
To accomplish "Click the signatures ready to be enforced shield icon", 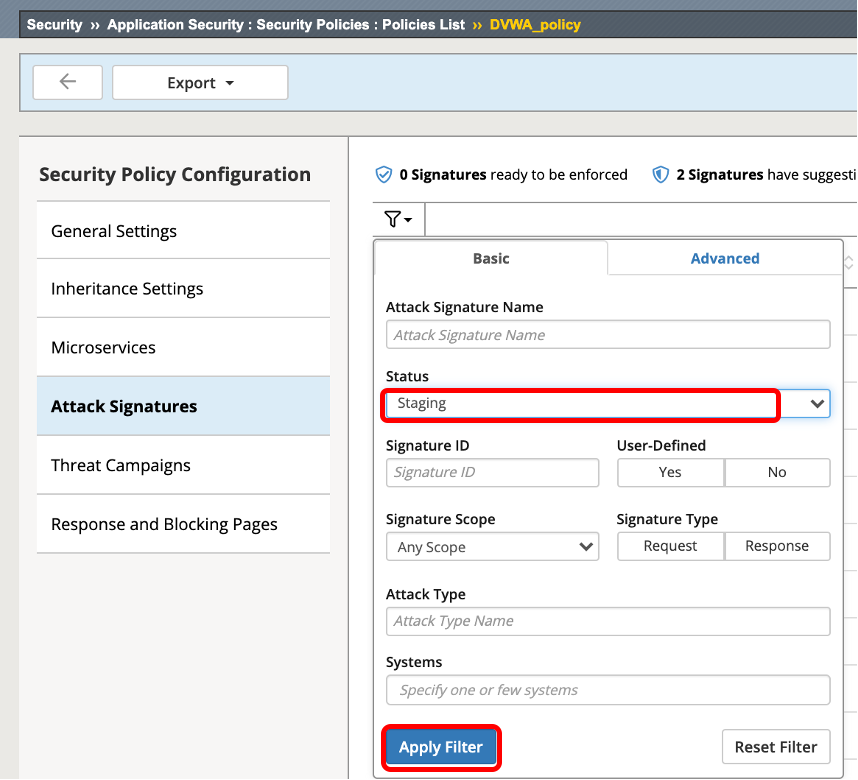I will (x=384, y=175).
